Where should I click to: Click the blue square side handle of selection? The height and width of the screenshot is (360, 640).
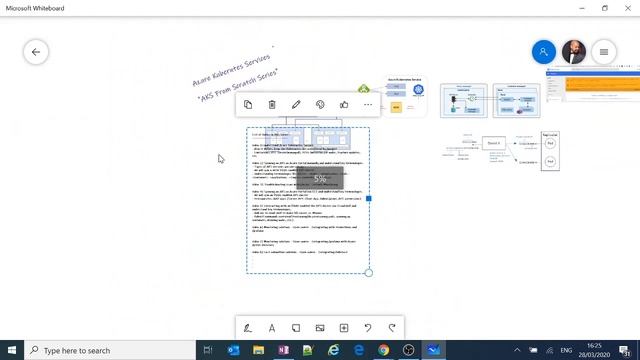(x=369, y=198)
